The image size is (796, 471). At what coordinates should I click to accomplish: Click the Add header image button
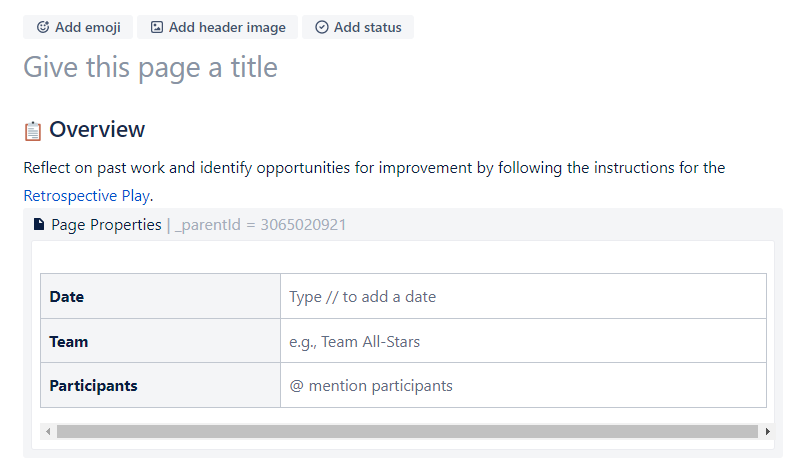(x=217, y=28)
